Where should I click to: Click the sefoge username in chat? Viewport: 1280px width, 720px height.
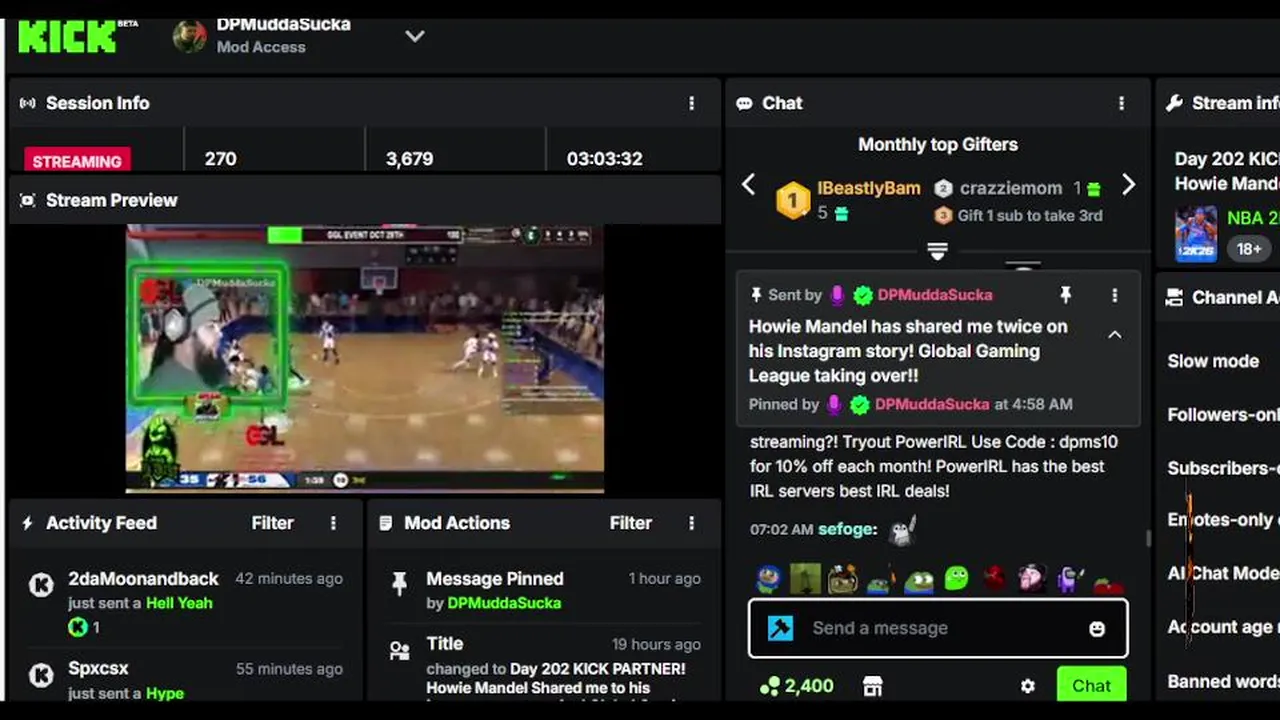[x=847, y=529]
